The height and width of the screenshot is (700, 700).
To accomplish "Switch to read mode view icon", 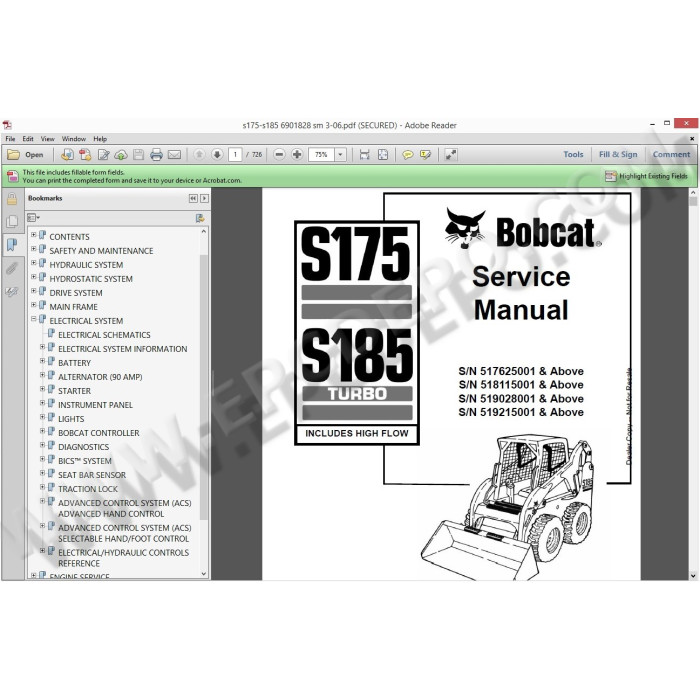I will [x=450, y=154].
